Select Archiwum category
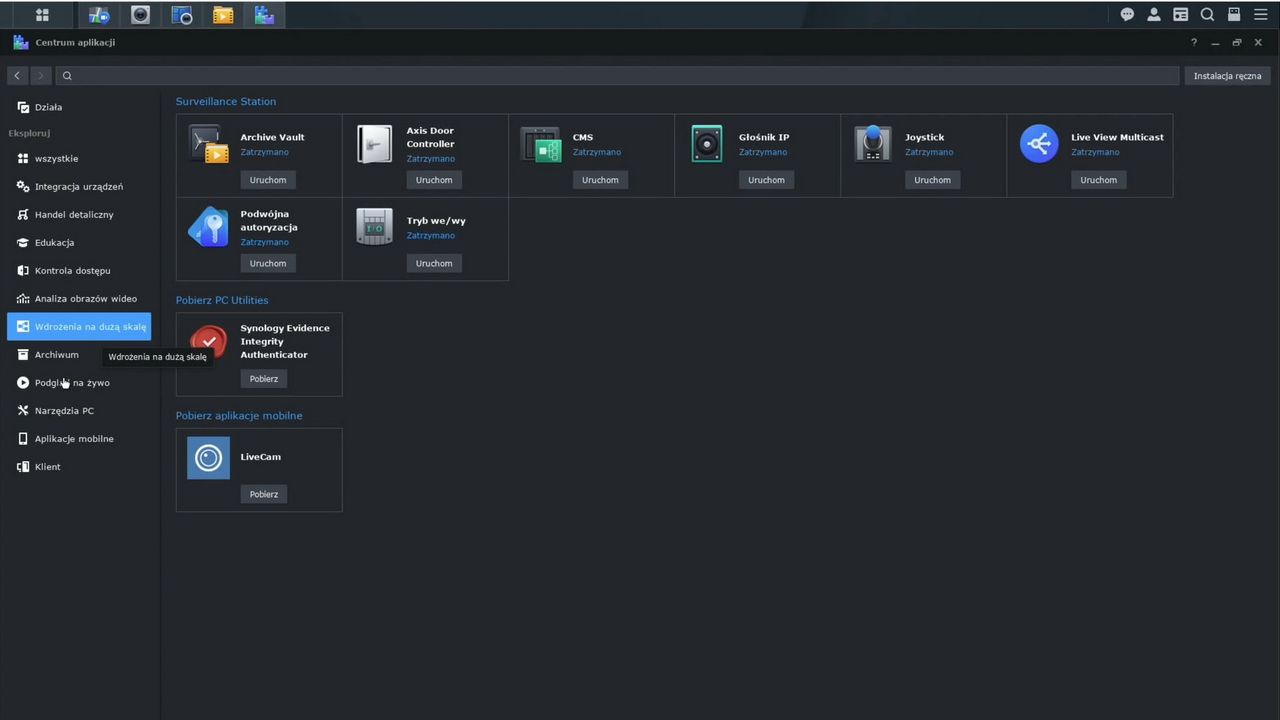This screenshot has width=1280, height=720. 79,354
